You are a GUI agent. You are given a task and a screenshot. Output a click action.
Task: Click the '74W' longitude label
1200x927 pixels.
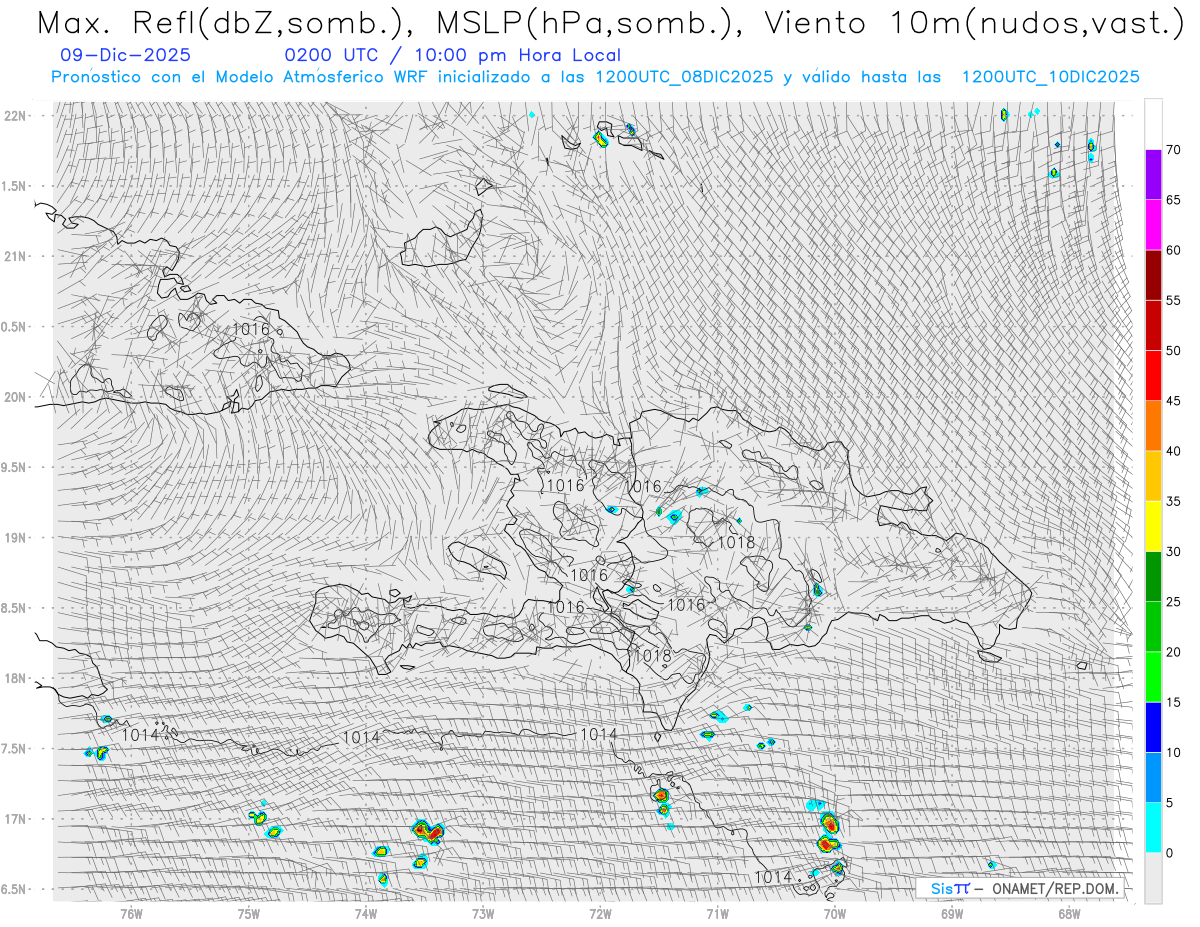point(366,913)
